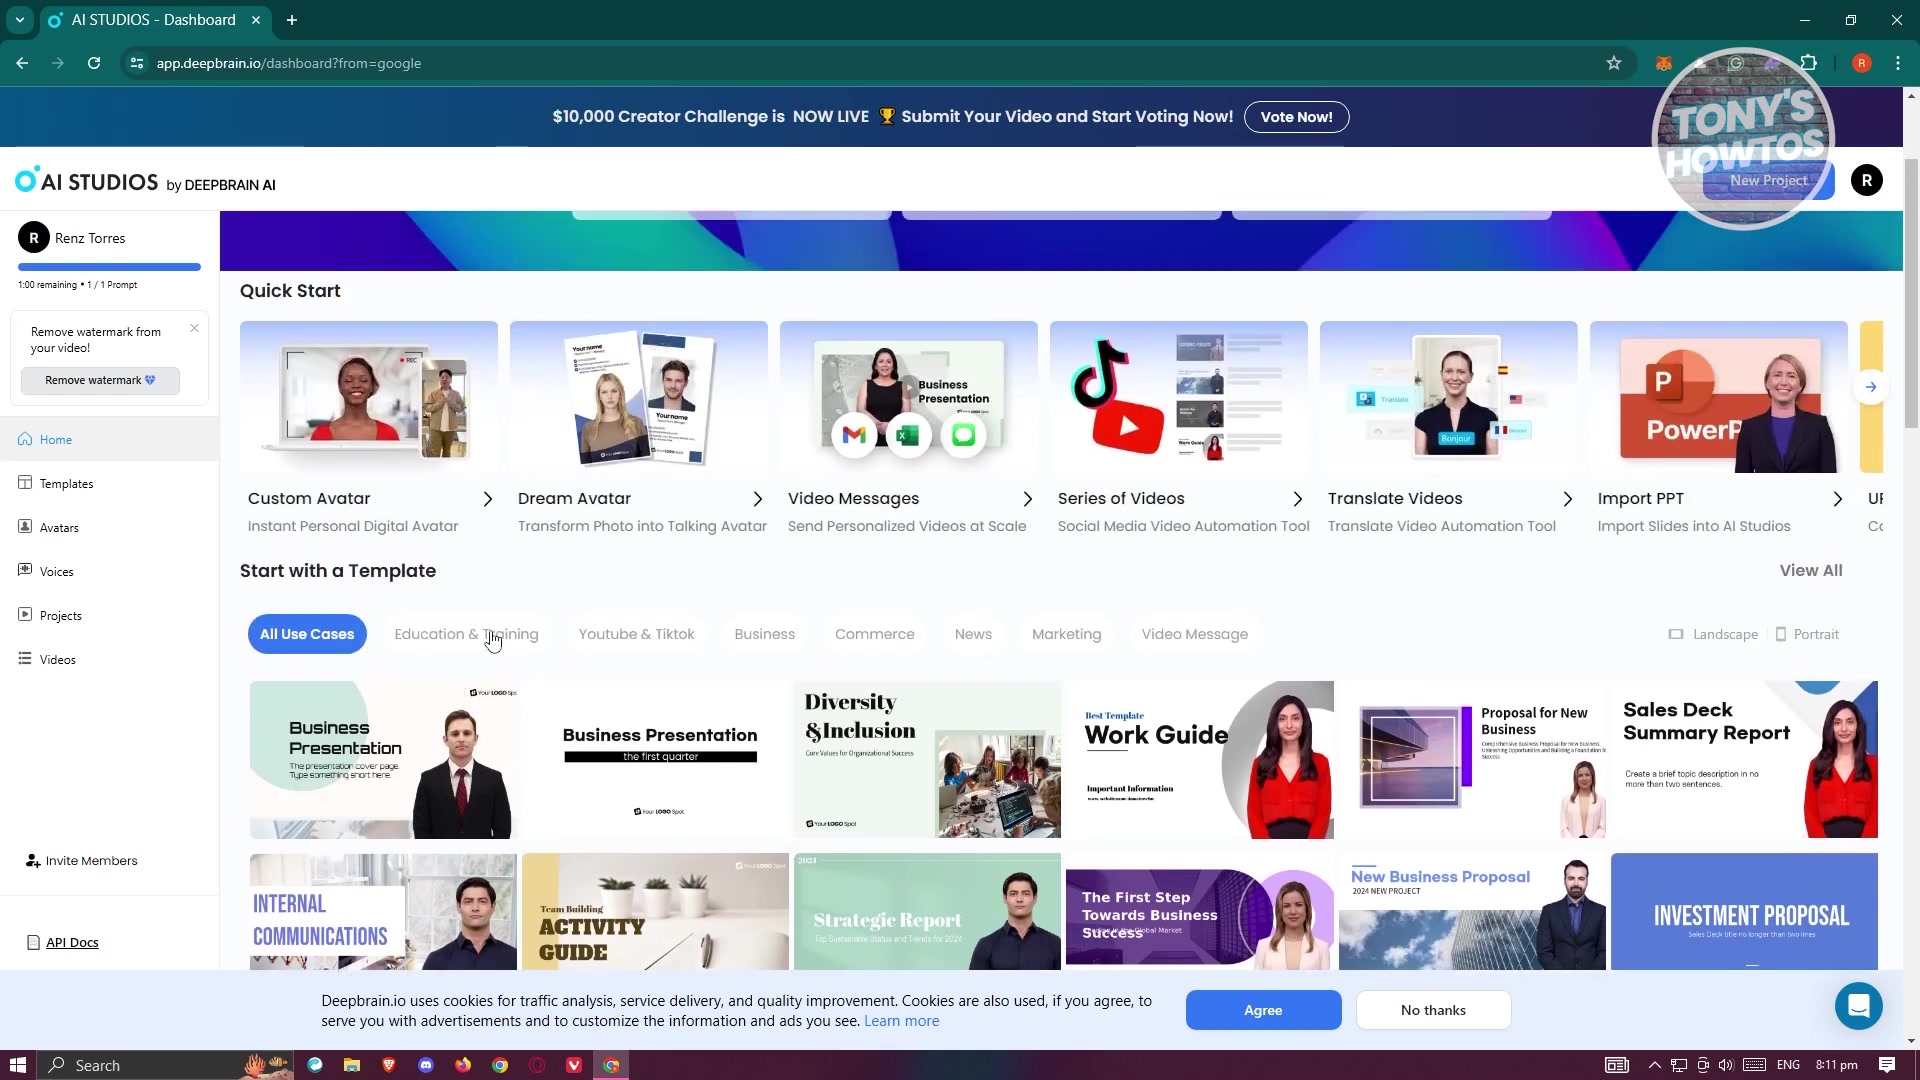Open the Diversity & Inclusion template

(x=927, y=760)
